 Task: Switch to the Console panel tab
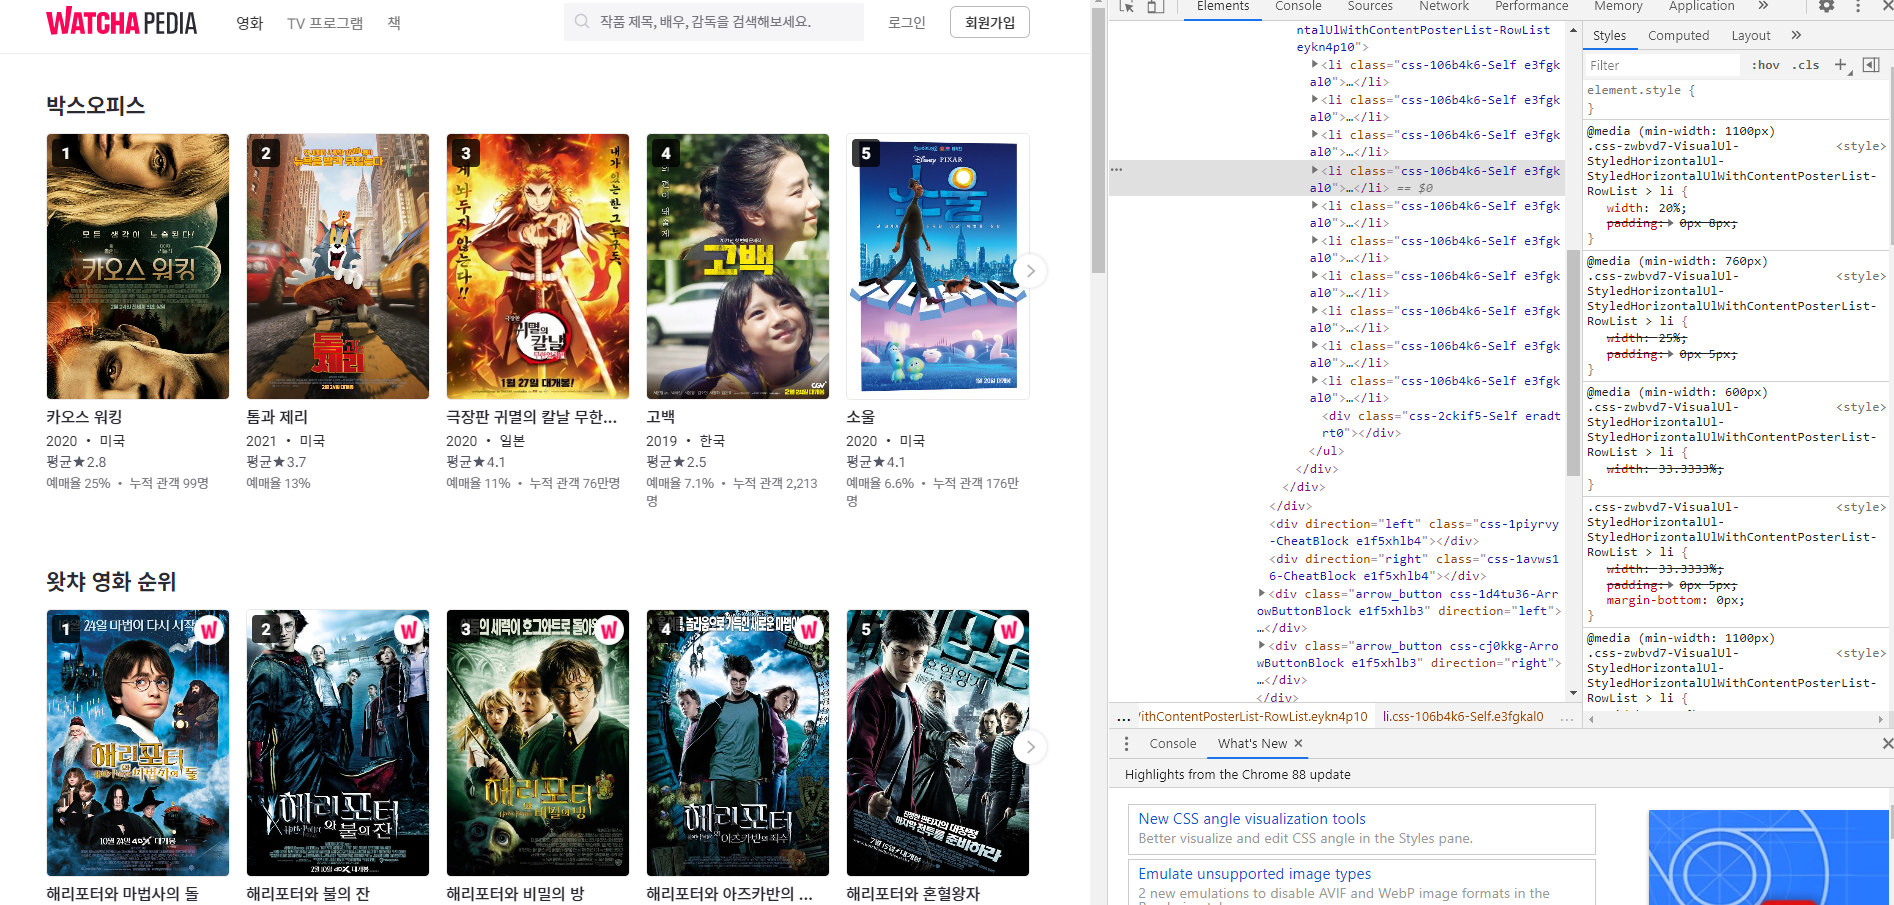pos(1298,6)
